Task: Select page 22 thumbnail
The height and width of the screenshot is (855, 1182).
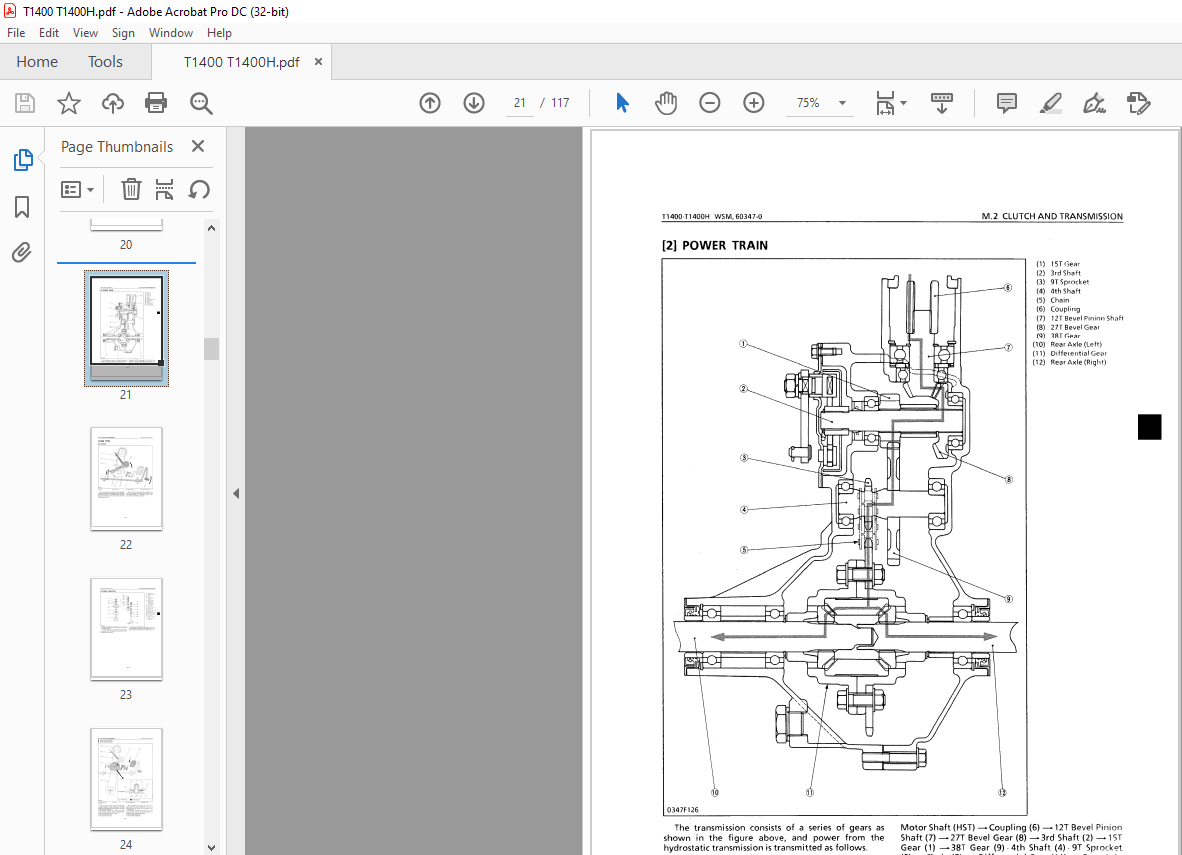Action: tap(126, 479)
